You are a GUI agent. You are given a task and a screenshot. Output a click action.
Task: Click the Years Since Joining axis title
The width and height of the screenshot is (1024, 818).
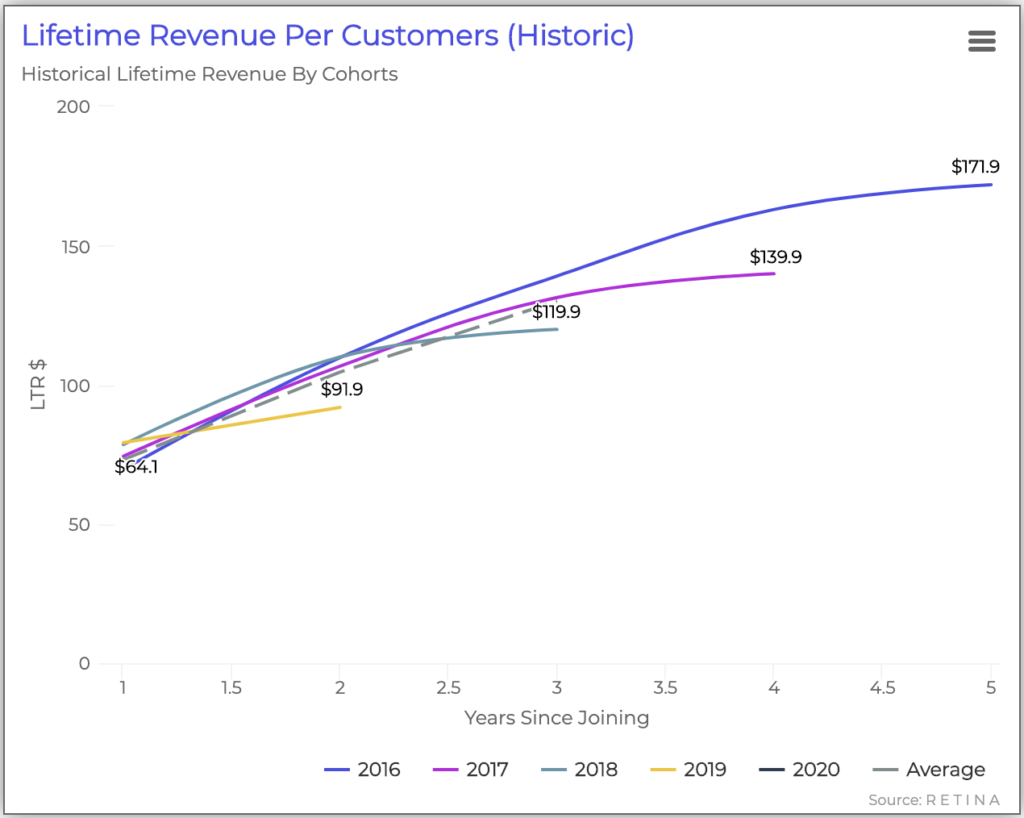point(556,718)
